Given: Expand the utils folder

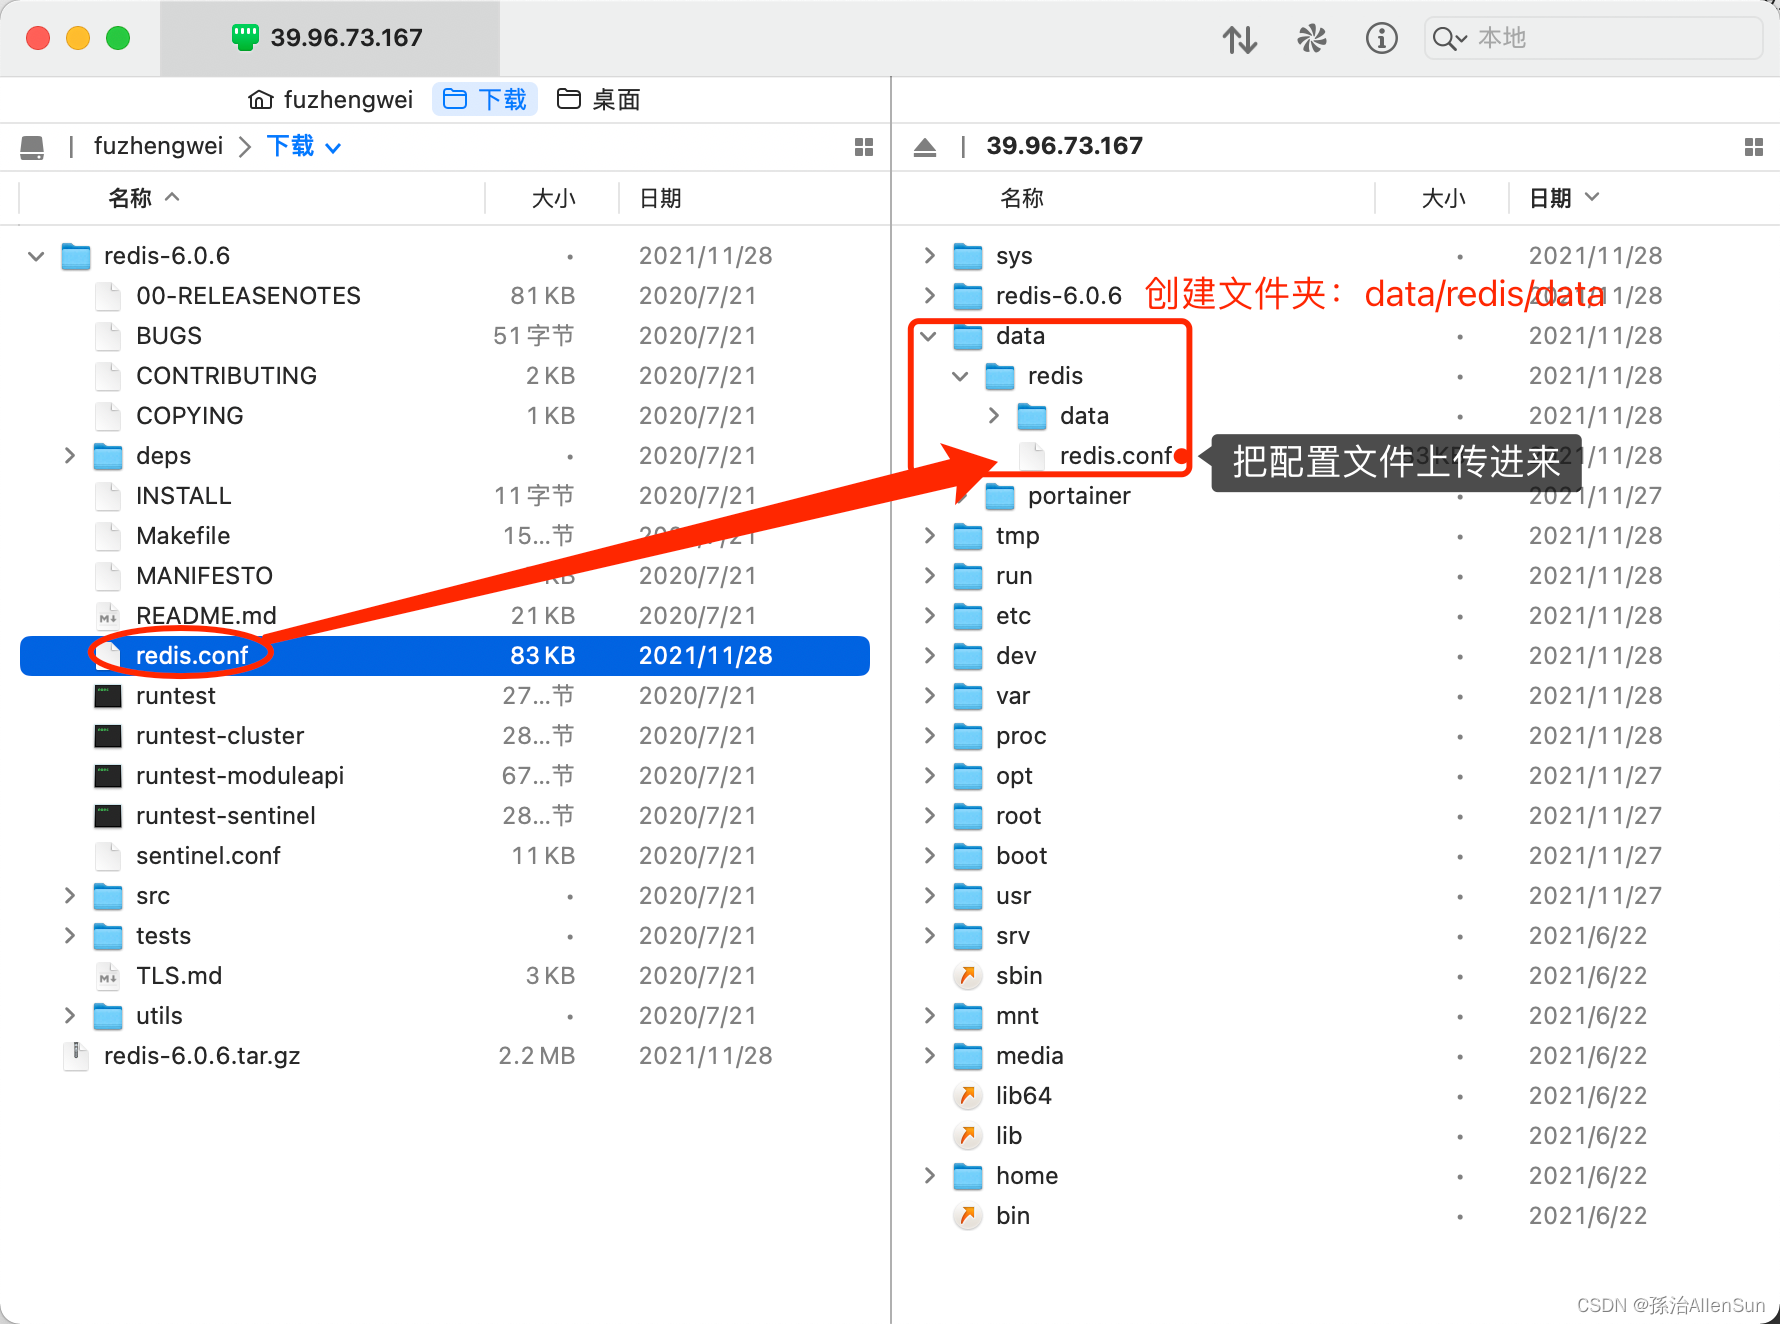Looking at the screenshot, I should pos(69,1016).
